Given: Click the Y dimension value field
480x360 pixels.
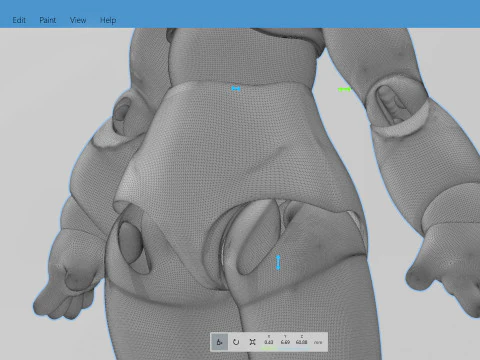Looking at the screenshot, I should [x=285, y=342].
